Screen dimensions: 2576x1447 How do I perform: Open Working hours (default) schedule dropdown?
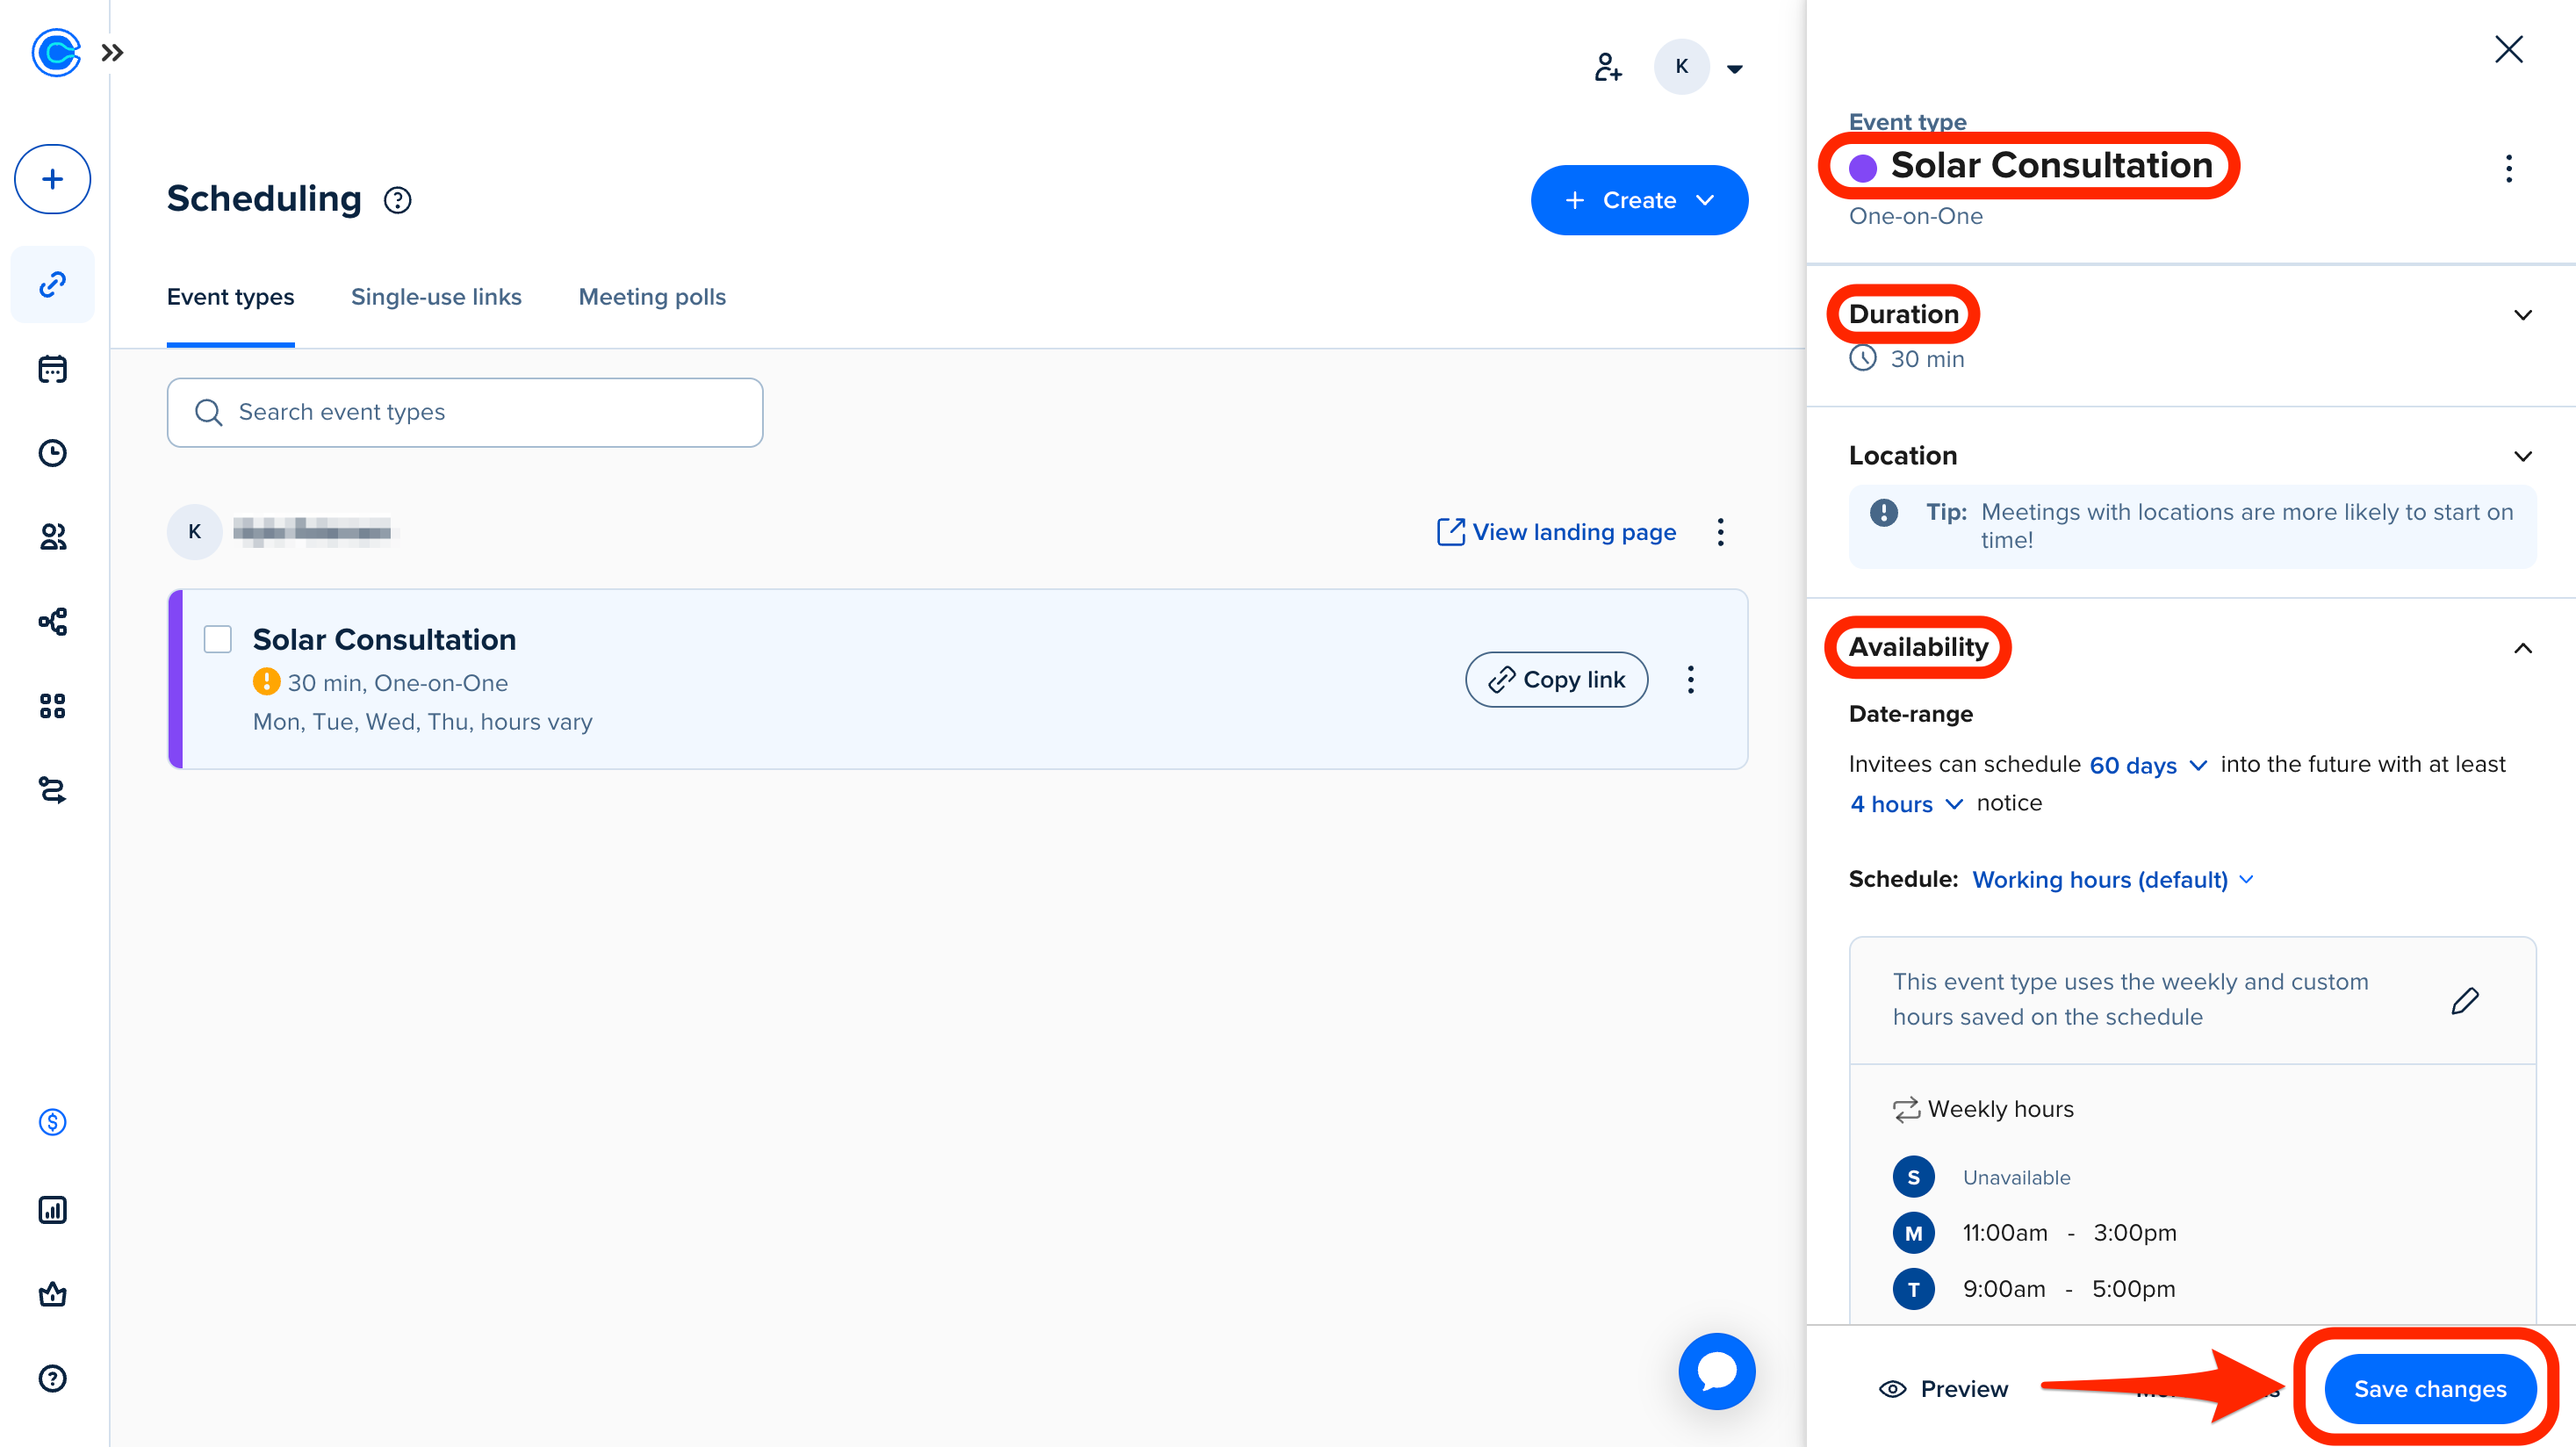[x=2112, y=879]
